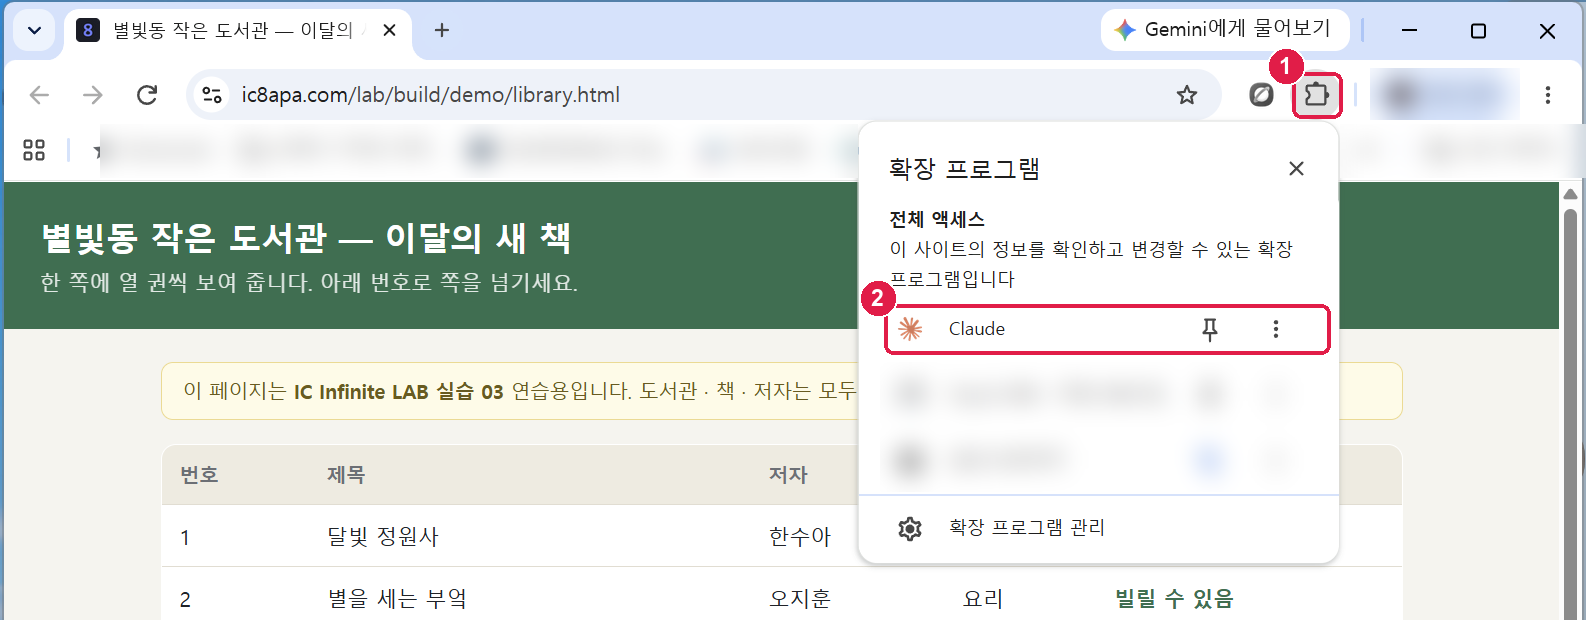Click the book title 별을 세는 부엌
The height and width of the screenshot is (620, 1586).
point(397,599)
